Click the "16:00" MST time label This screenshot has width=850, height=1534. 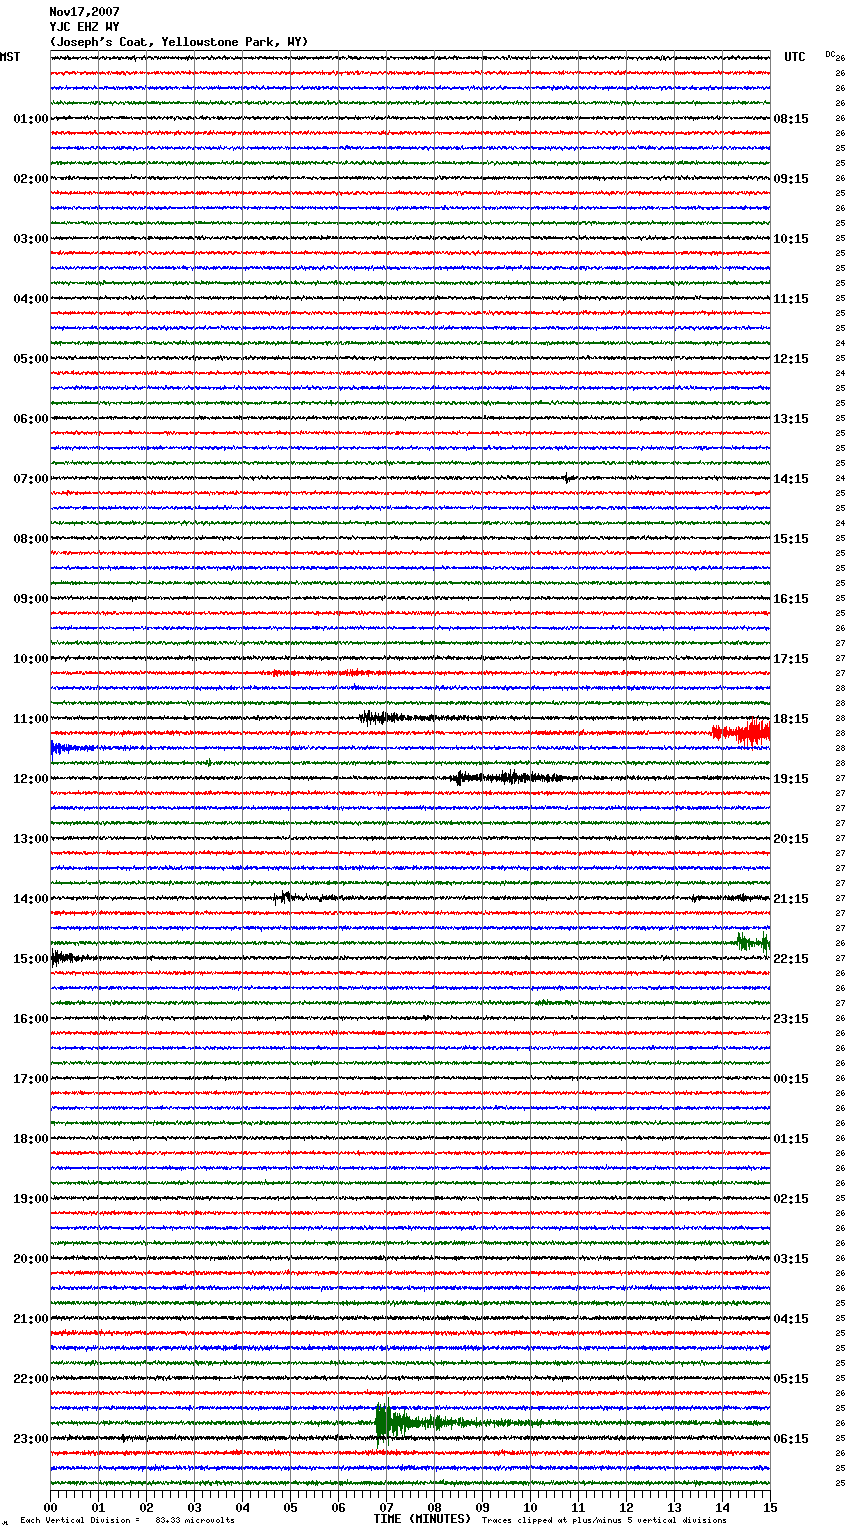click(30, 1019)
